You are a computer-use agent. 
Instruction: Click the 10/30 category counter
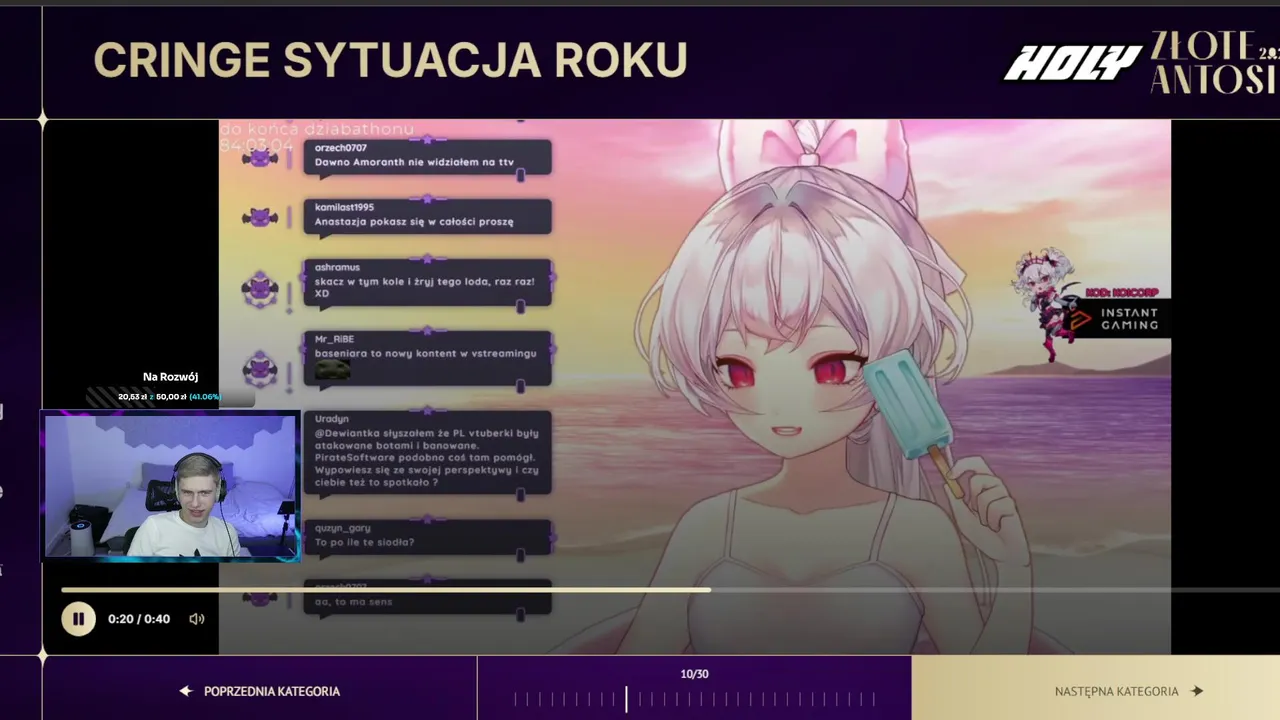click(x=694, y=674)
